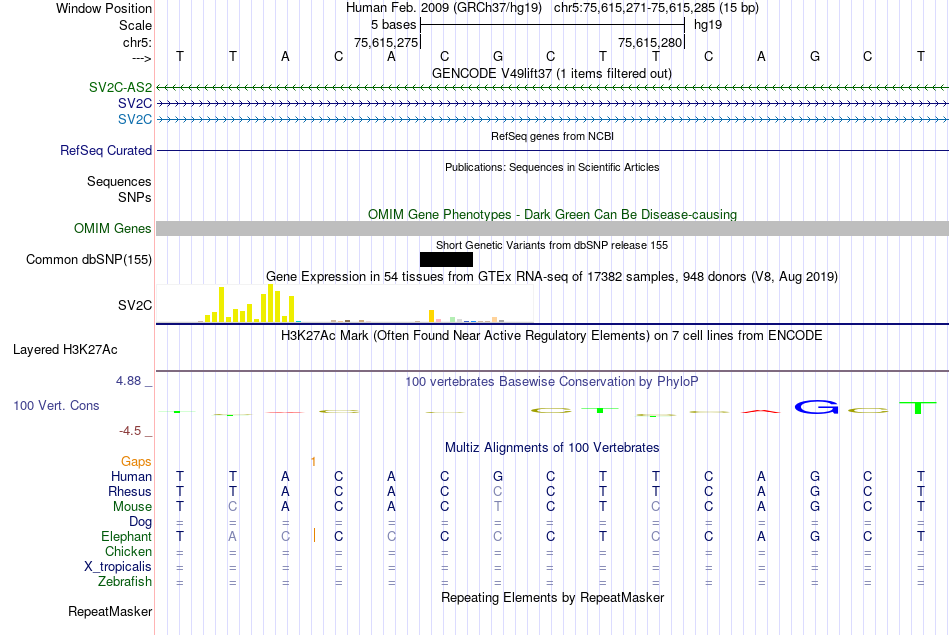Click the SNPs subtrack label
950x635 pixels.
135,198
